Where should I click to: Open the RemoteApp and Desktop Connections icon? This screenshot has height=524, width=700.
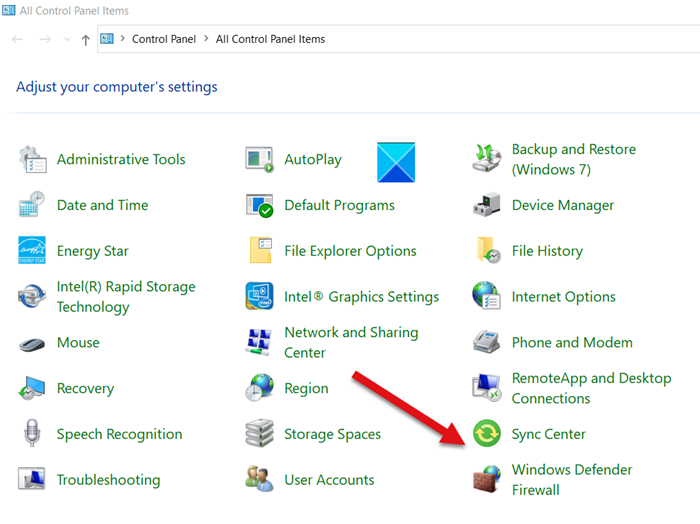click(x=487, y=388)
